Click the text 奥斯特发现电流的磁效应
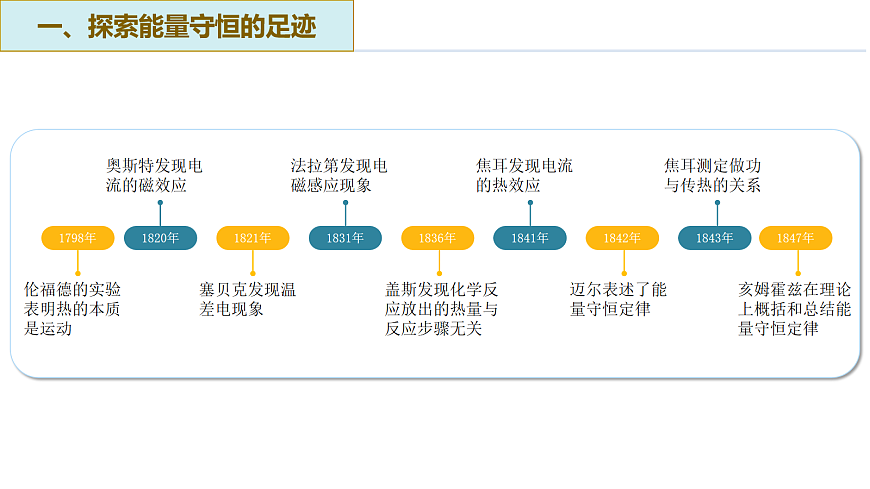 (x=154, y=175)
